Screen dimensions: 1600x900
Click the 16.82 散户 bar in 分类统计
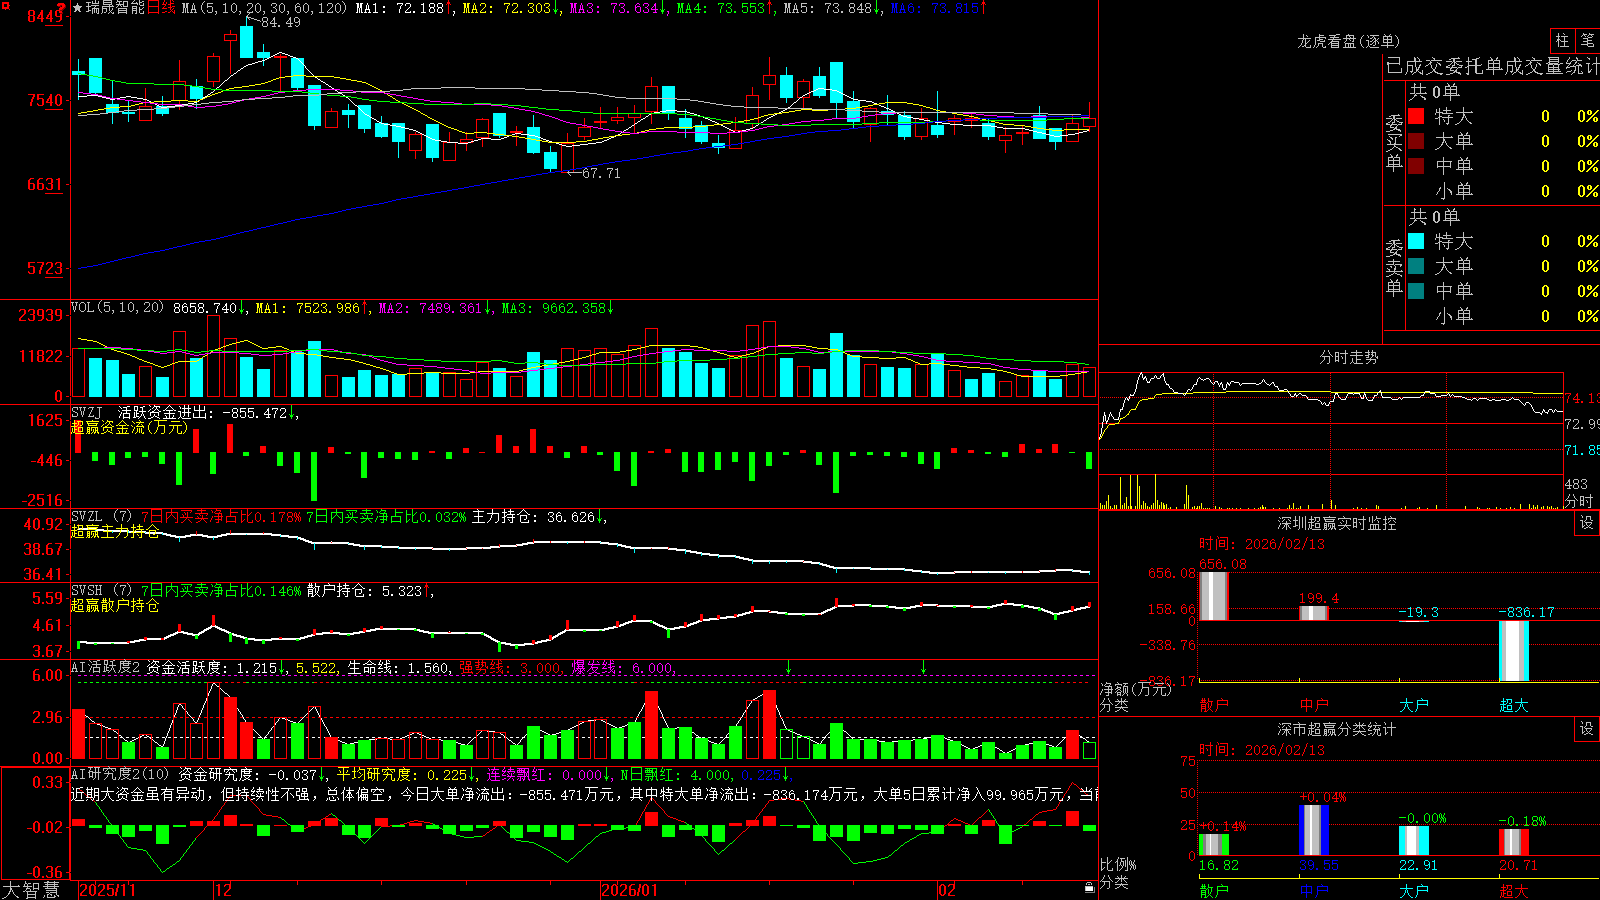(x=1213, y=844)
